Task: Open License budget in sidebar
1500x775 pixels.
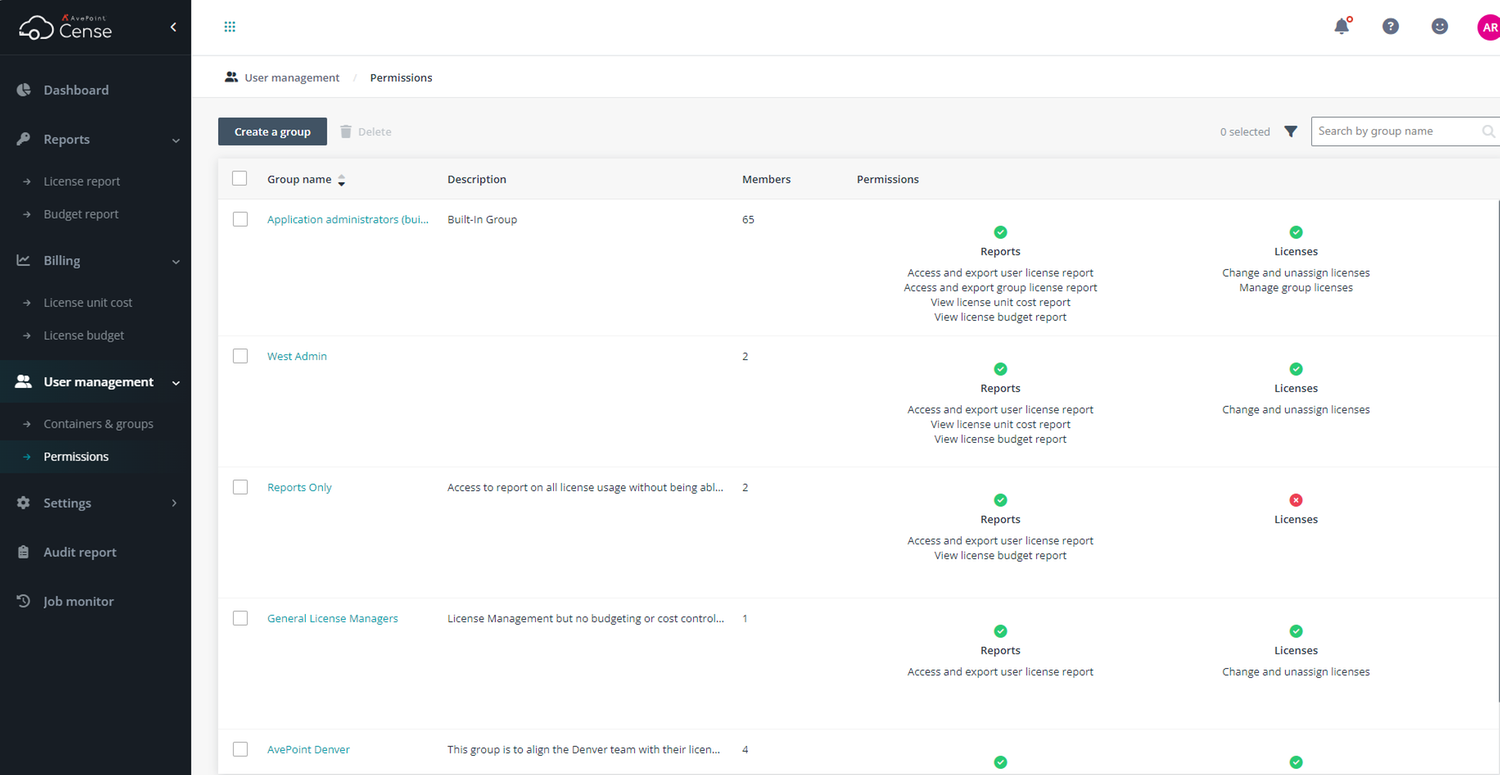Action: click(x=84, y=335)
